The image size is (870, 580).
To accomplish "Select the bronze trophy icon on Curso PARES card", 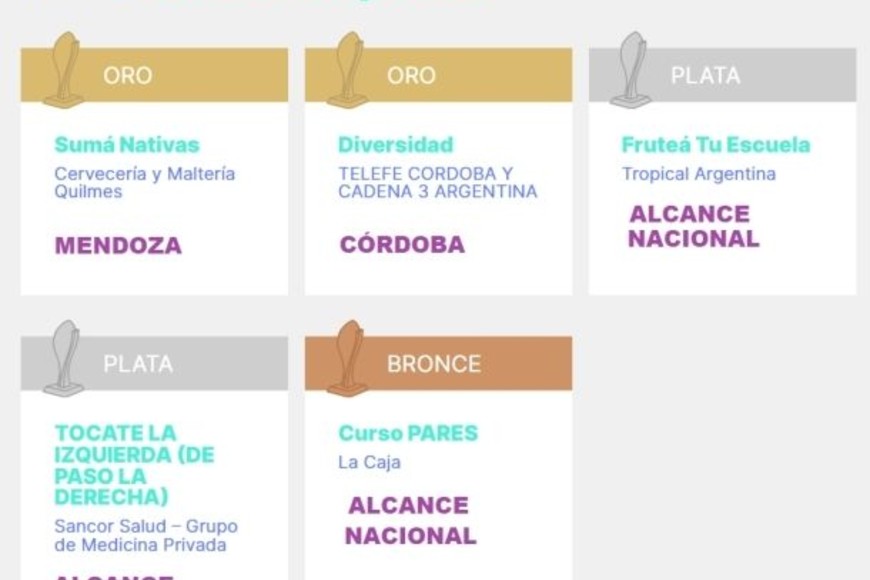I will pos(347,358).
